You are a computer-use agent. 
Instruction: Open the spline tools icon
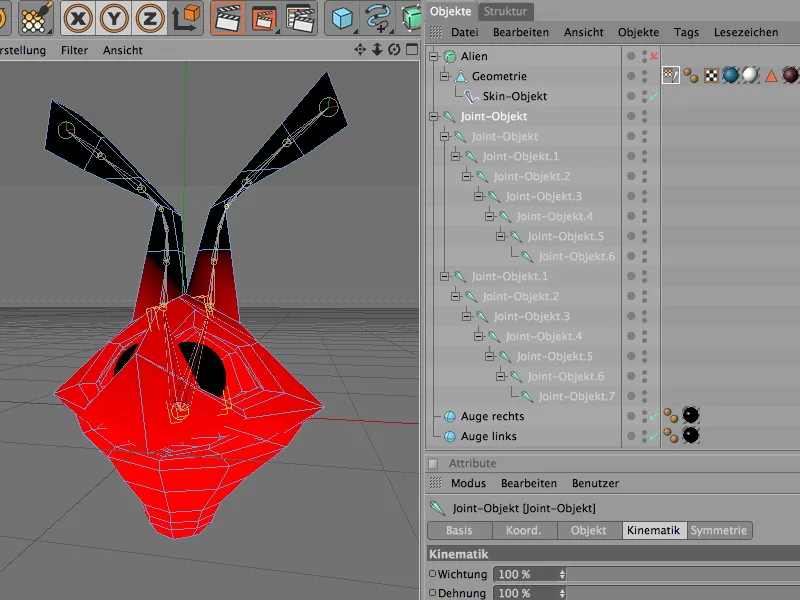tap(379, 18)
